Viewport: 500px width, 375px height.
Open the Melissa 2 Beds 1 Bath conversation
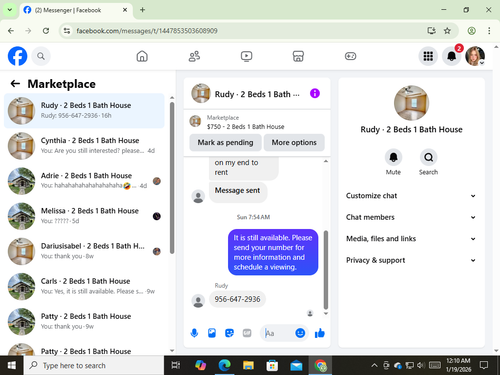[84, 216]
